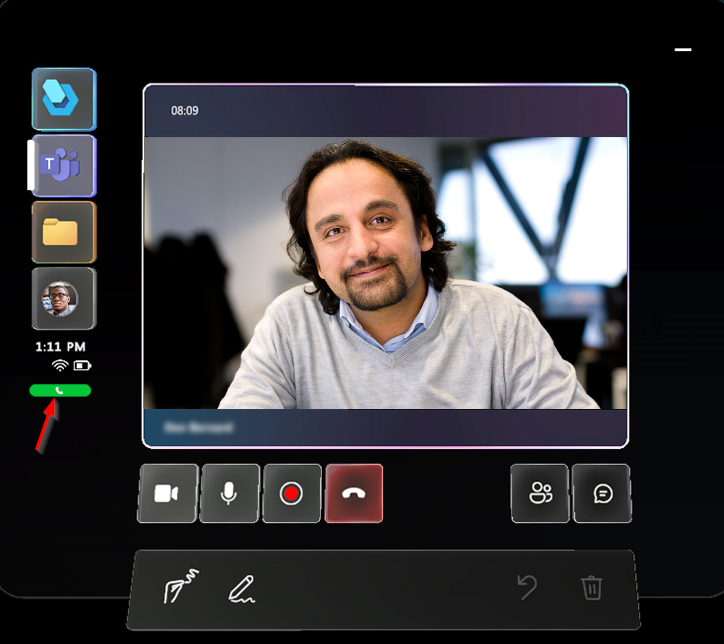This screenshot has width=724, height=644.
Task: Open the call chat panel
Action: click(603, 494)
